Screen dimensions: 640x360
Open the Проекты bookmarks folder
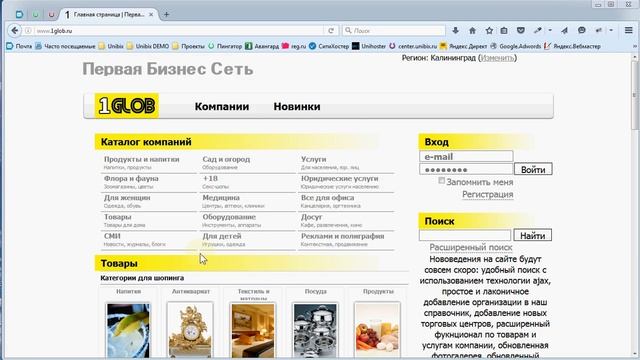pyautogui.click(x=188, y=46)
